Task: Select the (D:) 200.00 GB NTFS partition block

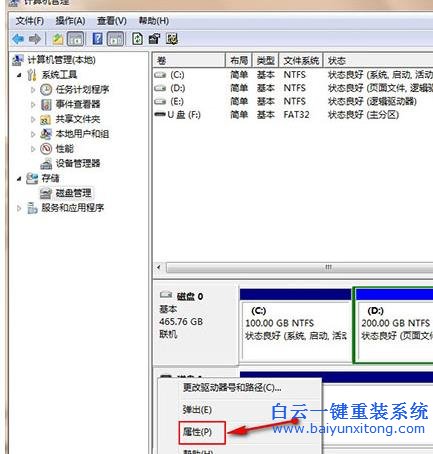Action: [393, 325]
